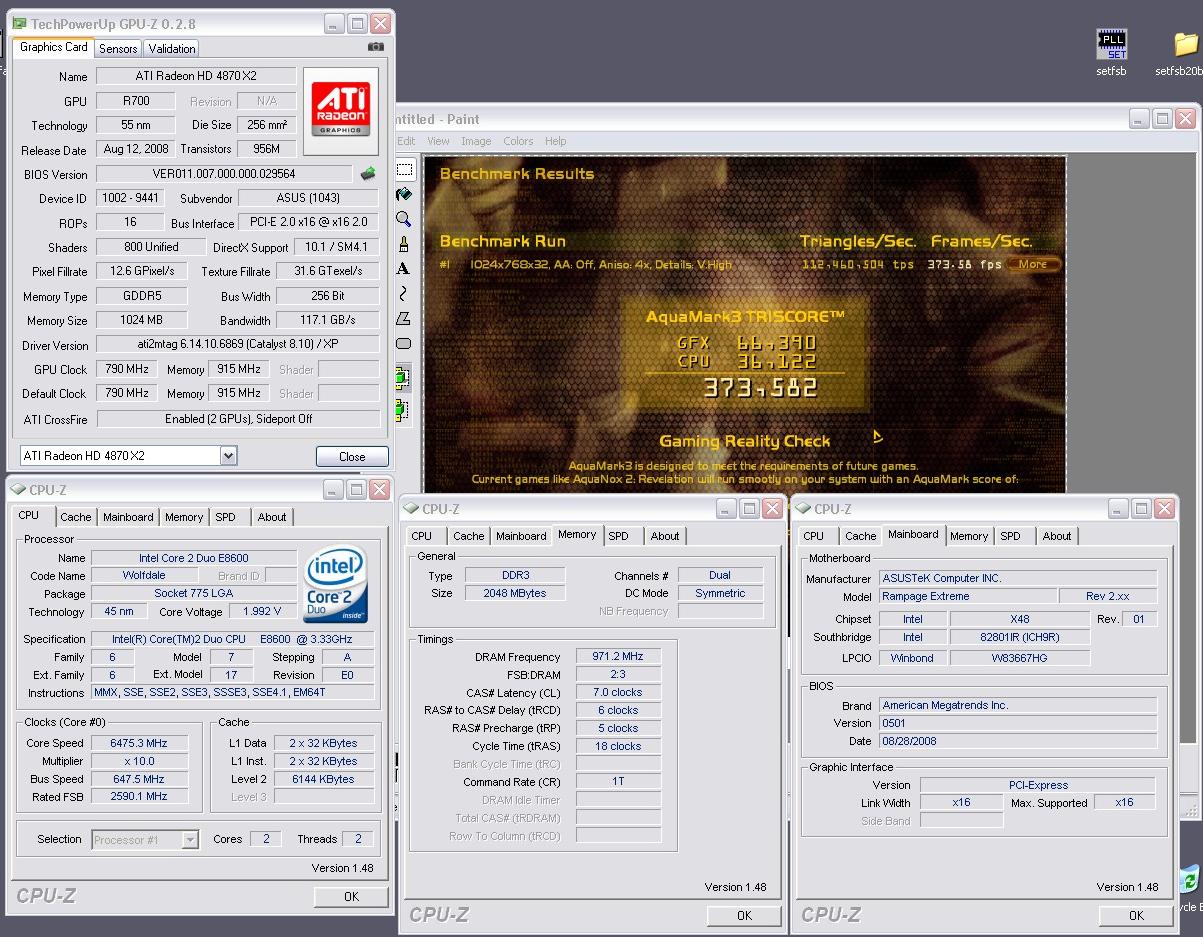This screenshot has width=1203, height=937.
Task: Click the GPU Clock value 790 MHz
Action: tap(127, 369)
